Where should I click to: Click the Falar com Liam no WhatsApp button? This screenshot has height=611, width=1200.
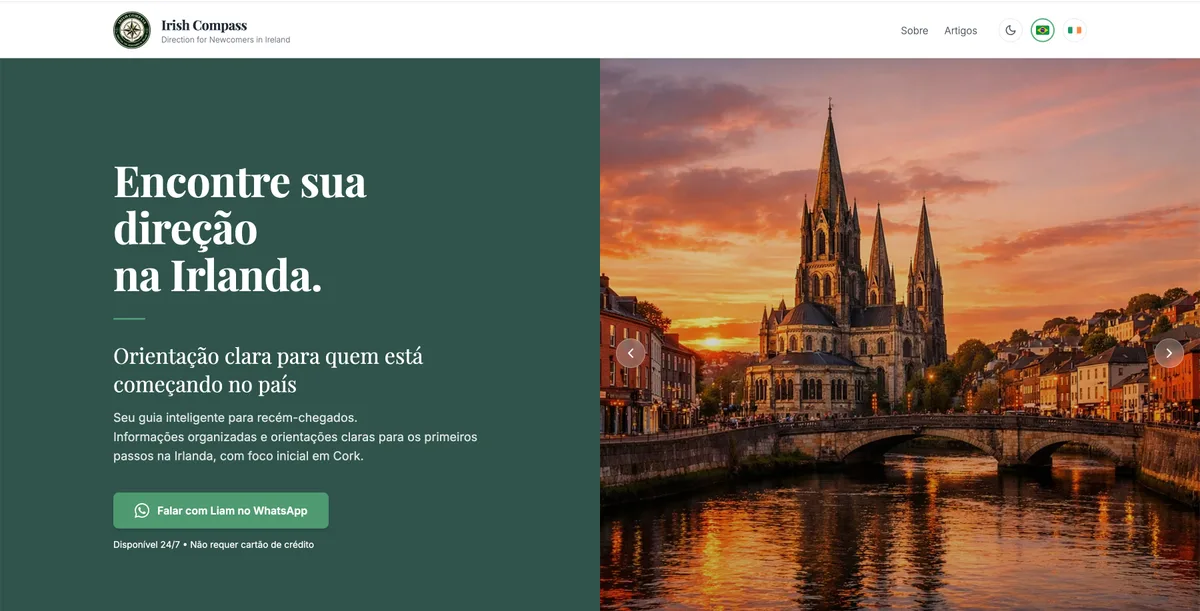220,510
